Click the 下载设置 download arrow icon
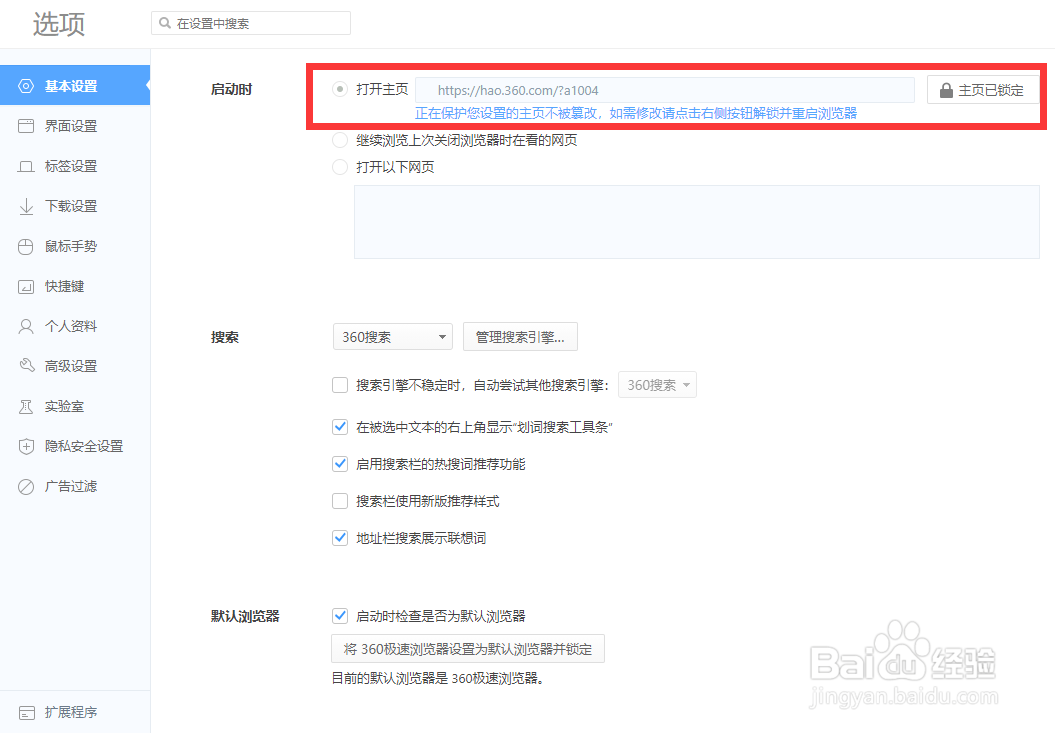 pyautogui.click(x=26, y=206)
